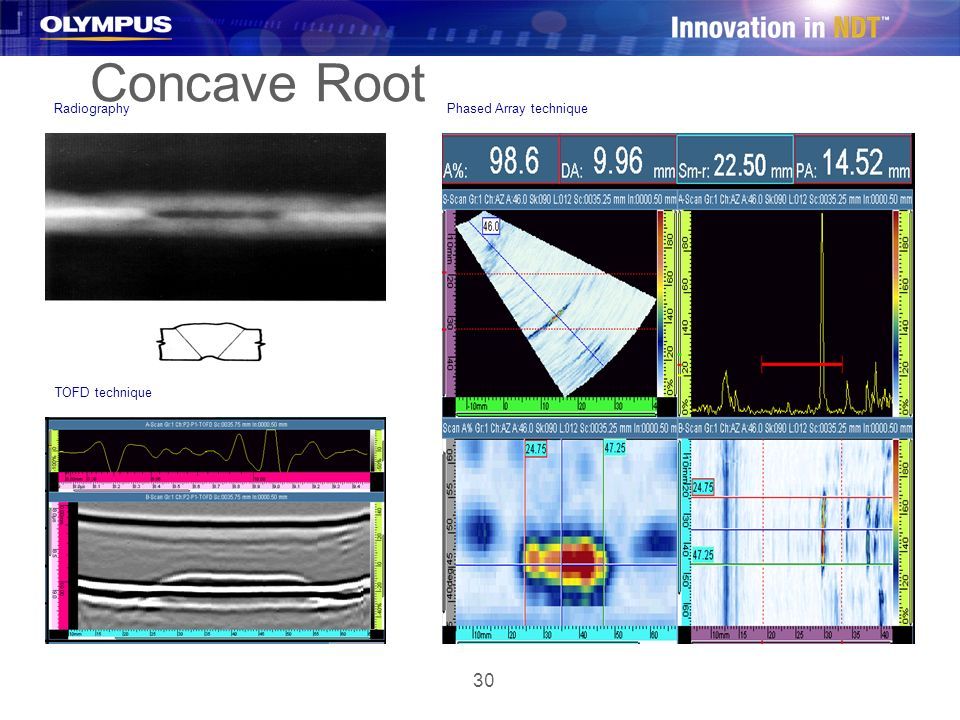
Task: Click the "Radiography" label
Action: coord(91,108)
